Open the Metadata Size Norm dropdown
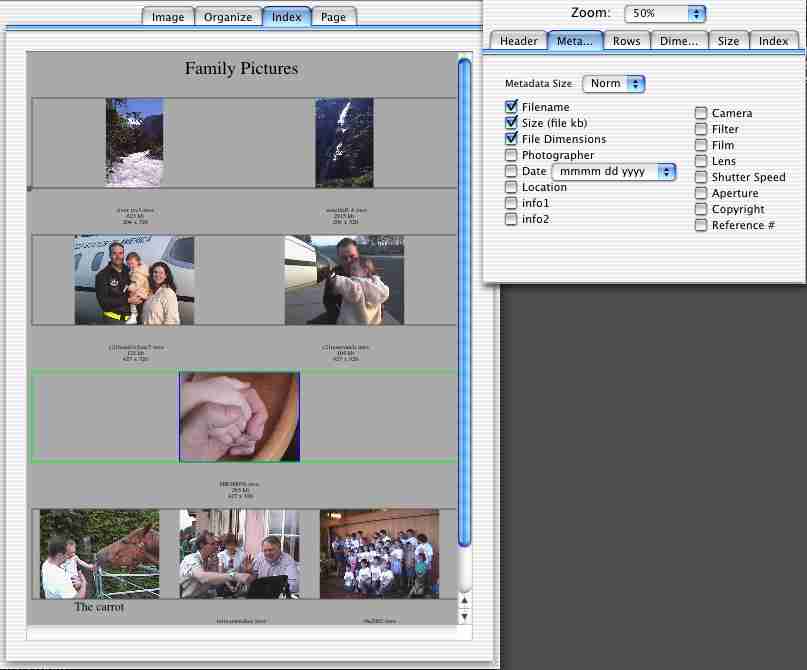Image resolution: width=807 pixels, height=670 pixels. pyautogui.click(x=614, y=84)
